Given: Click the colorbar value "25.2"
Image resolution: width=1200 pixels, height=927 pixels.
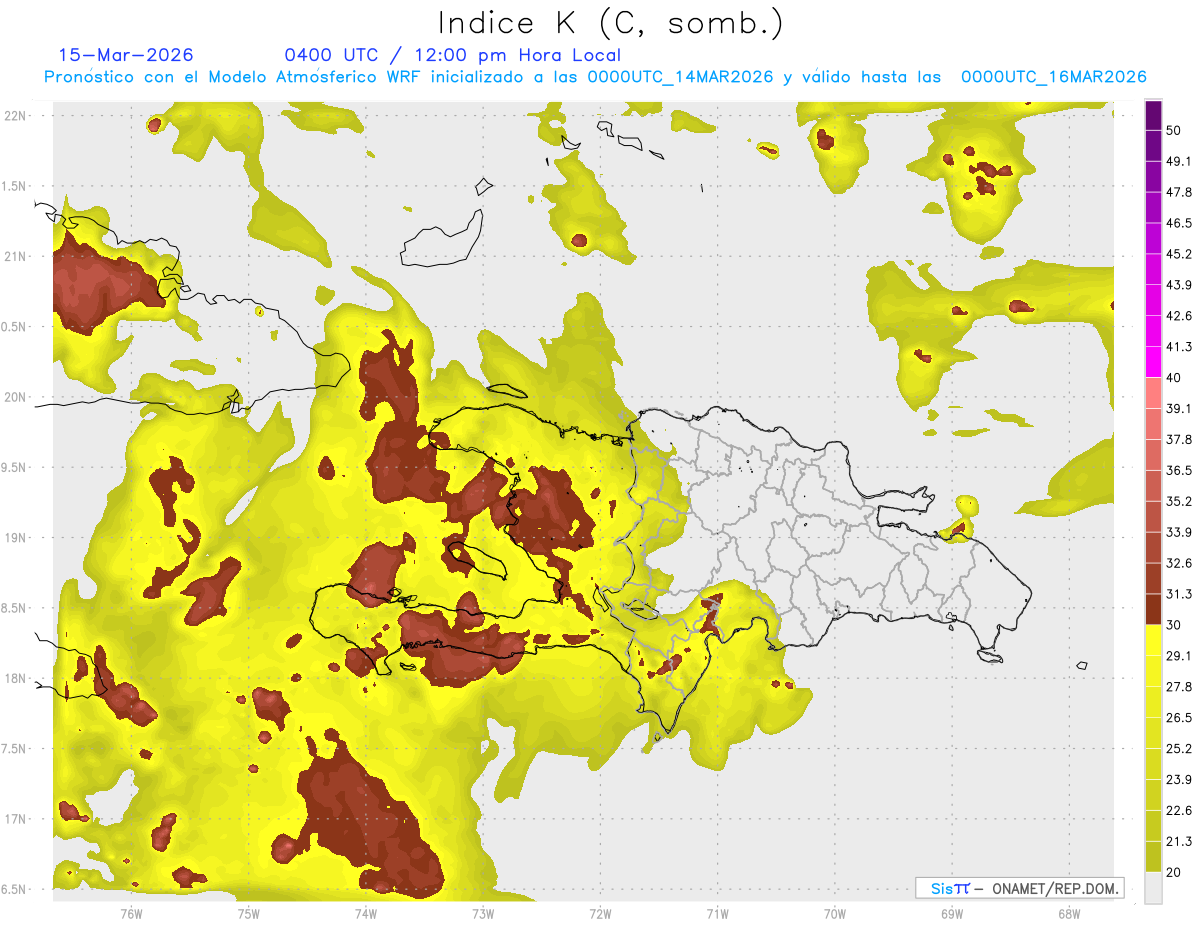Looking at the screenshot, I should pos(1178,749).
